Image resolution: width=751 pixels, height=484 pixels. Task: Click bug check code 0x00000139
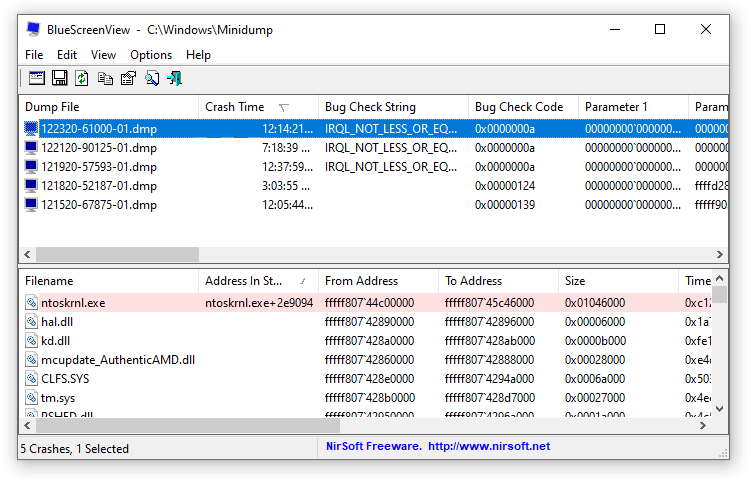click(505, 205)
